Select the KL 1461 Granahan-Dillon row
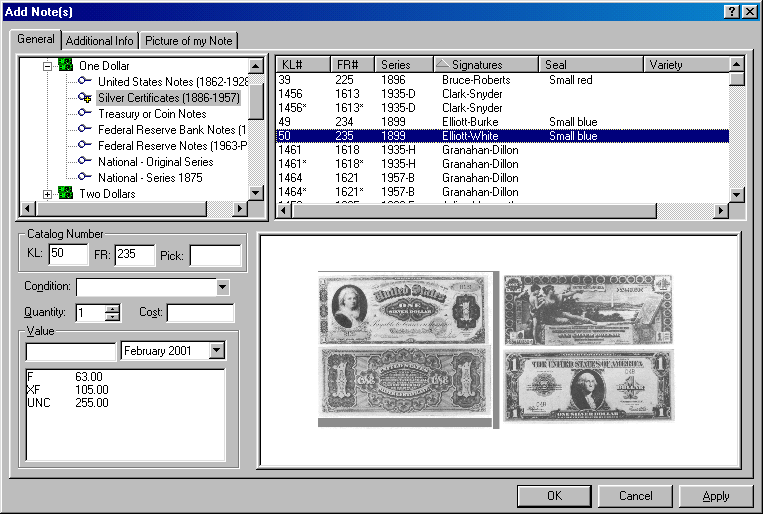The width and height of the screenshot is (763, 514). tap(503, 150)
